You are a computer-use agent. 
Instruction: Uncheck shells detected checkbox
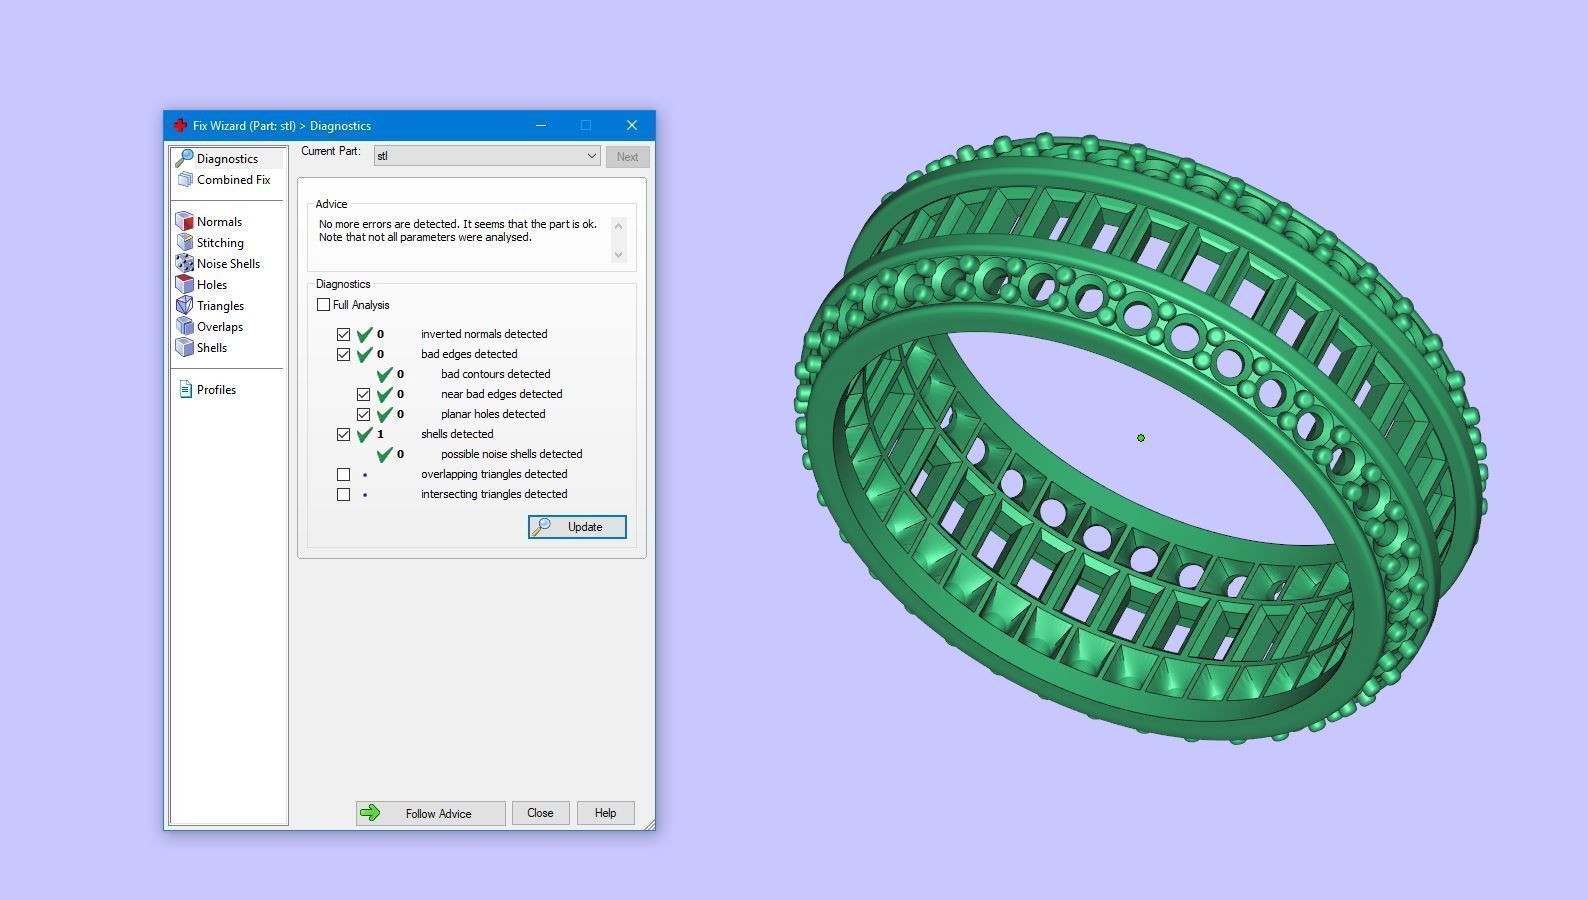[x=343, y=434]
